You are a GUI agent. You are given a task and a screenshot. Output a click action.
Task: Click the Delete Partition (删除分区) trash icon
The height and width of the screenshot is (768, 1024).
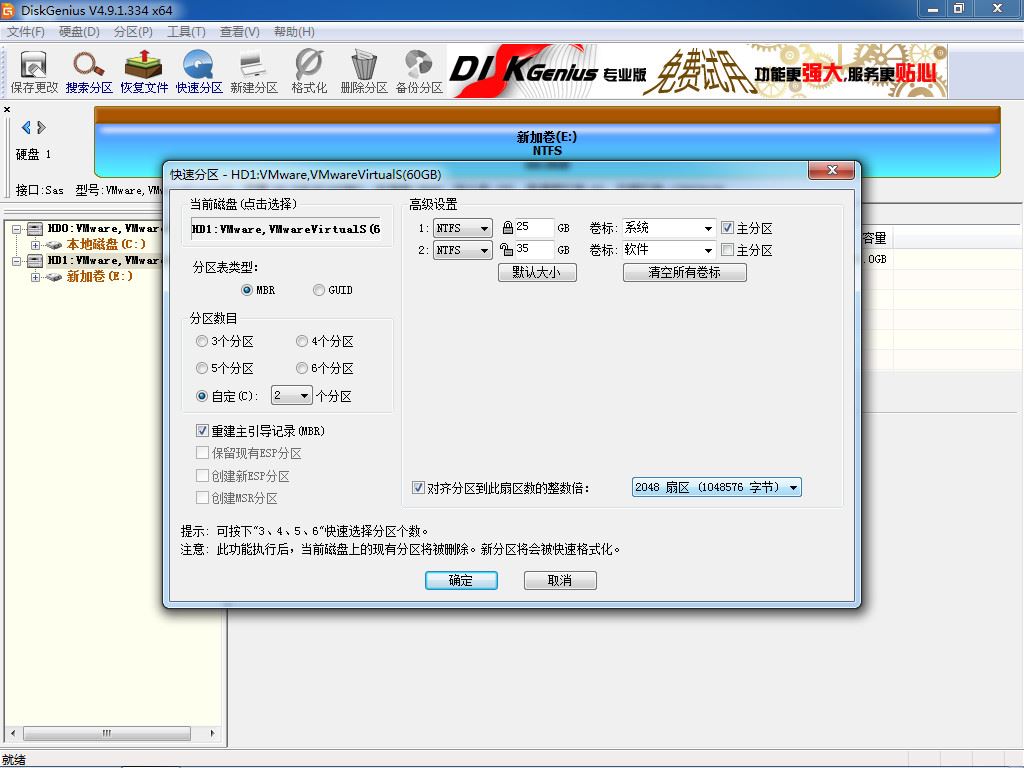pyautogui.click(x=364, y=72)
